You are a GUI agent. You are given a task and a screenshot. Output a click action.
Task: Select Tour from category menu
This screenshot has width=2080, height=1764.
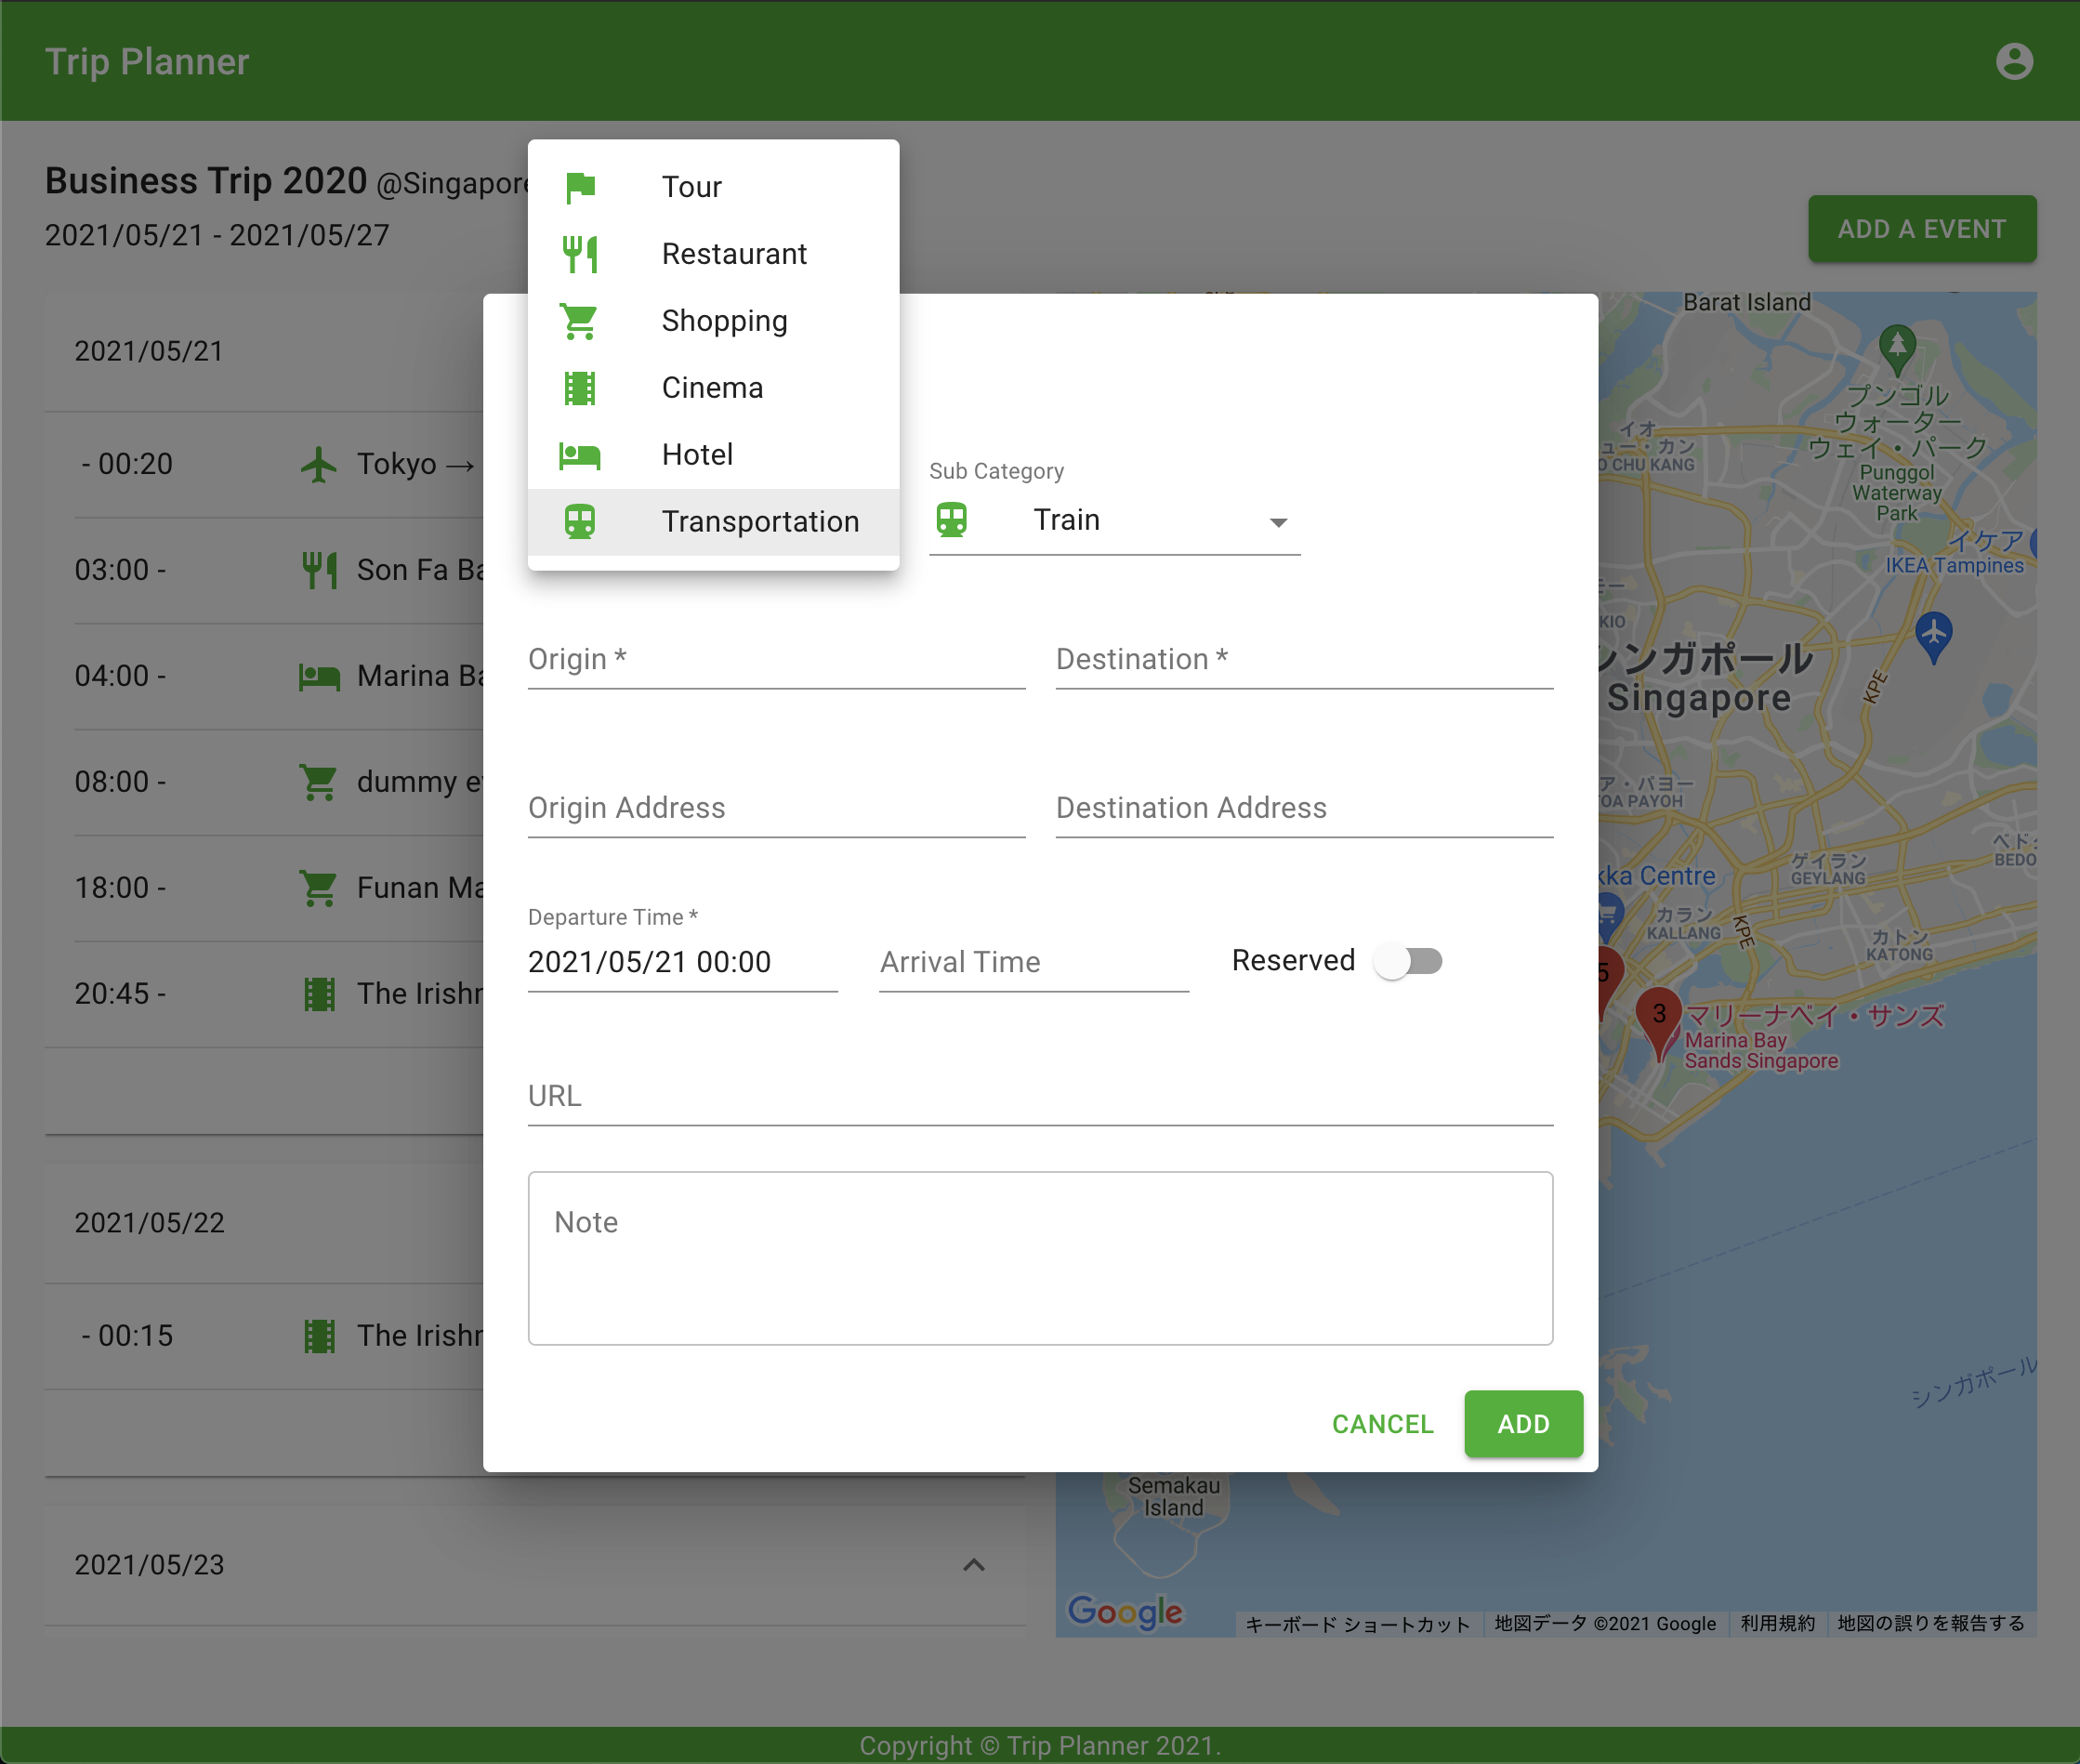coord(714,187)
